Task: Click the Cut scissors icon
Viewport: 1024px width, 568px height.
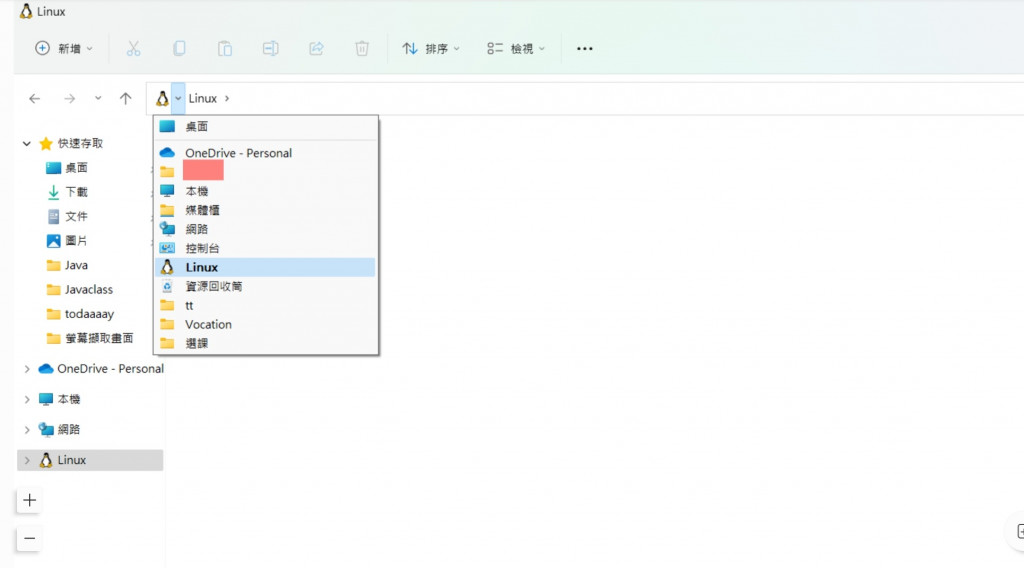Action: click(x=133, y=48)
